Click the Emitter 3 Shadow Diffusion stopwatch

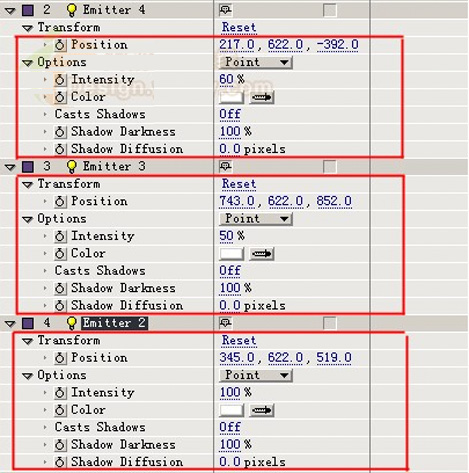tap(60, 305)
